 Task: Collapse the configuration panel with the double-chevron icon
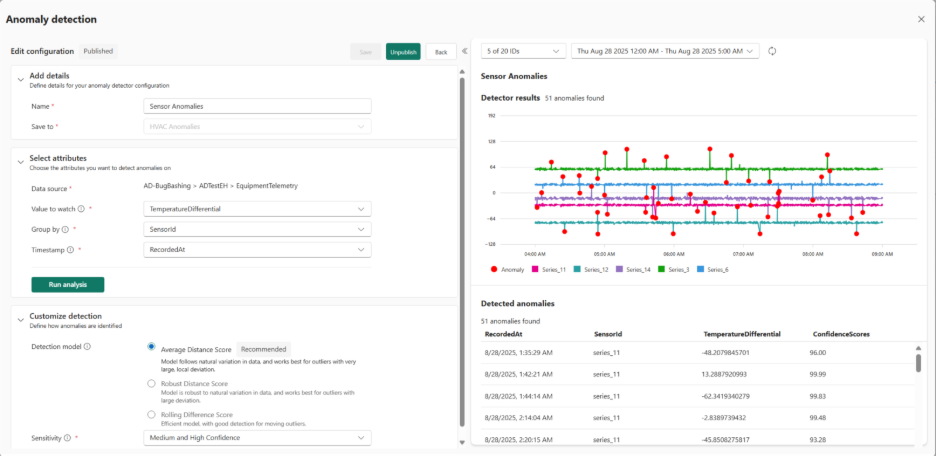click(x=464, y=51)
